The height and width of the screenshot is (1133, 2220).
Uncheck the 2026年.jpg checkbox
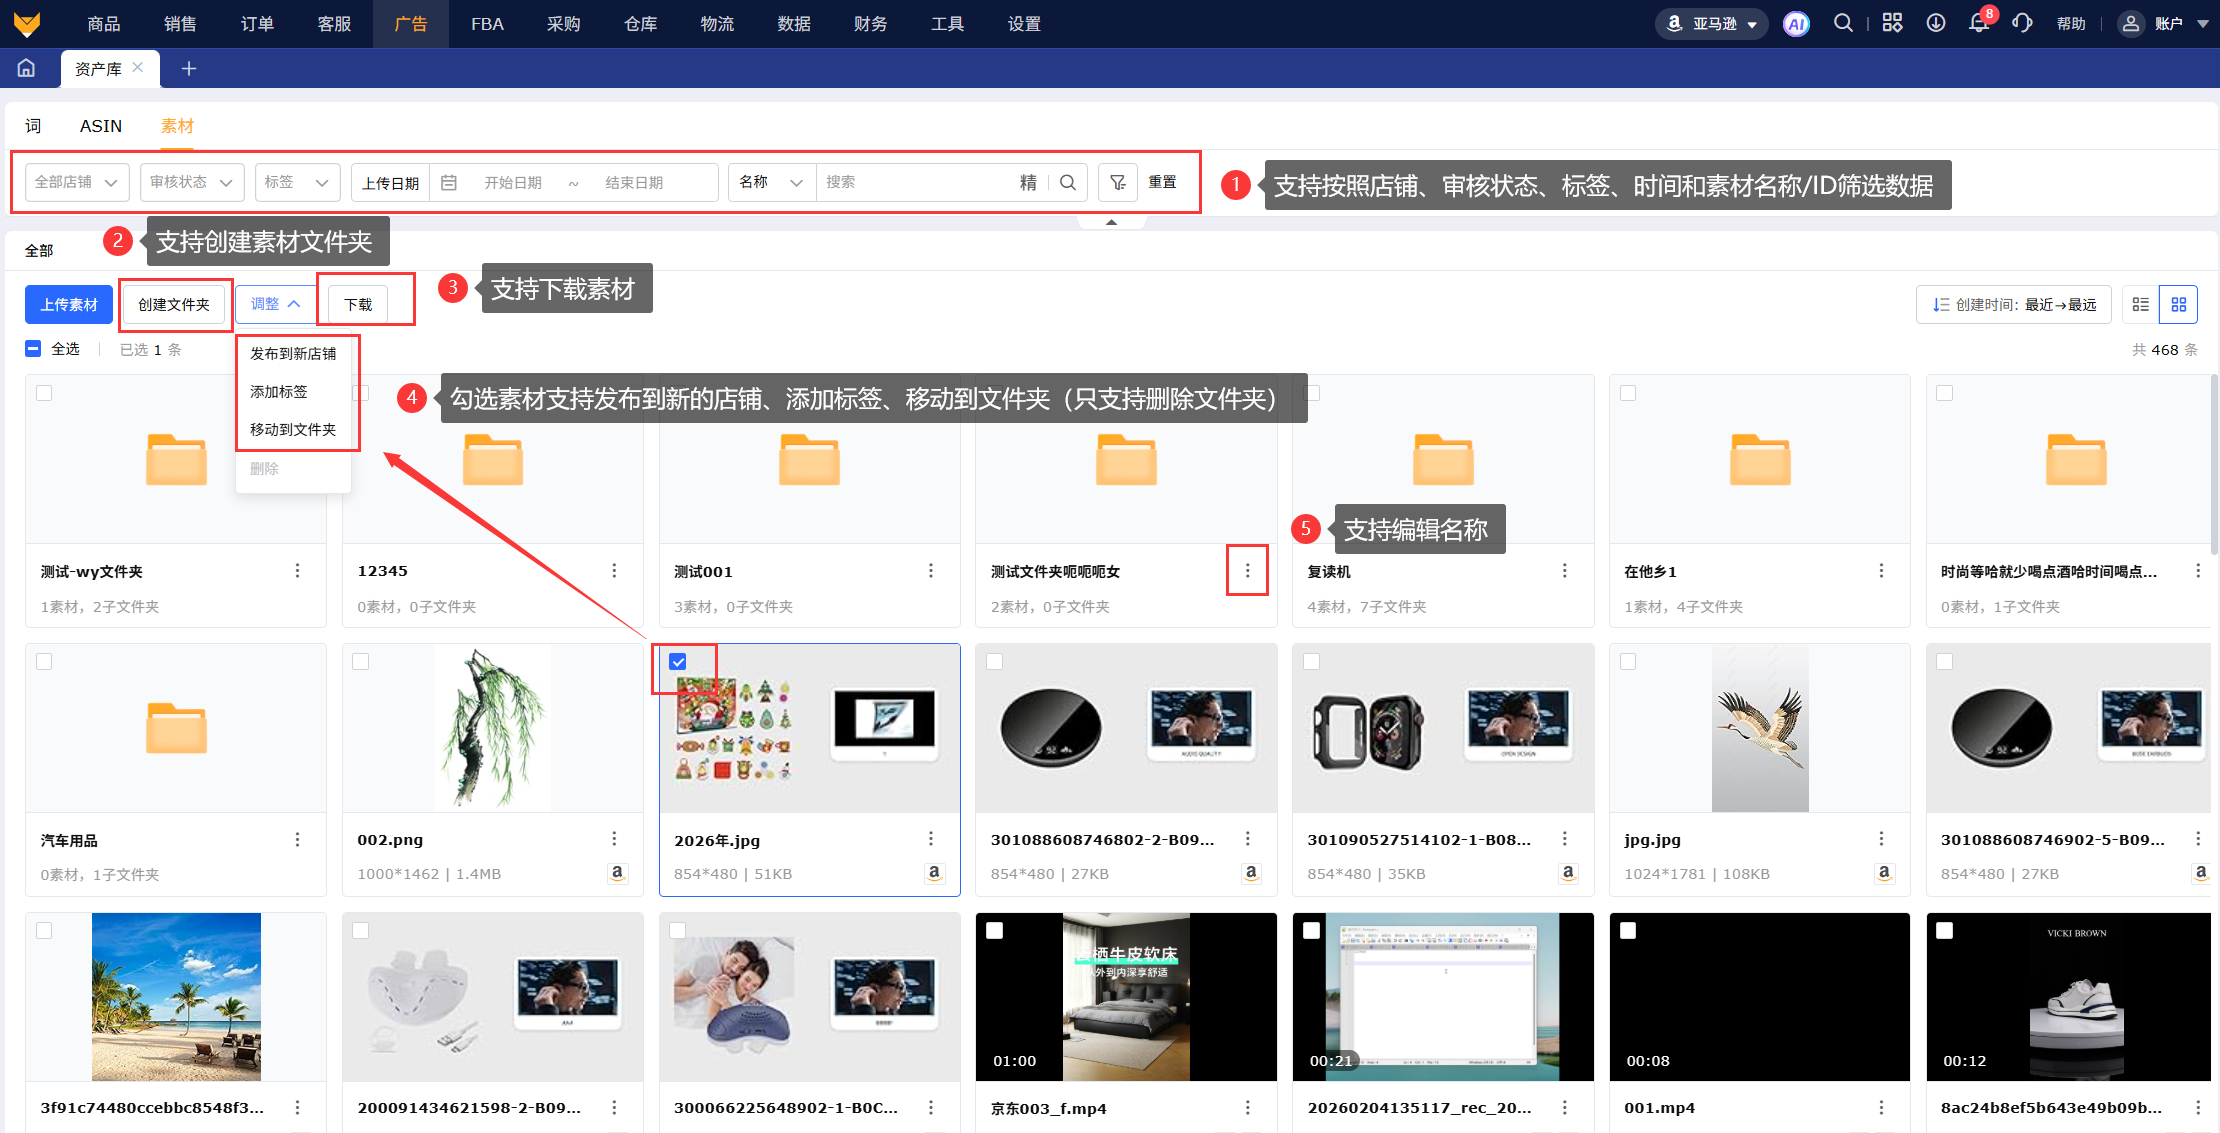(x=678, y=661)
